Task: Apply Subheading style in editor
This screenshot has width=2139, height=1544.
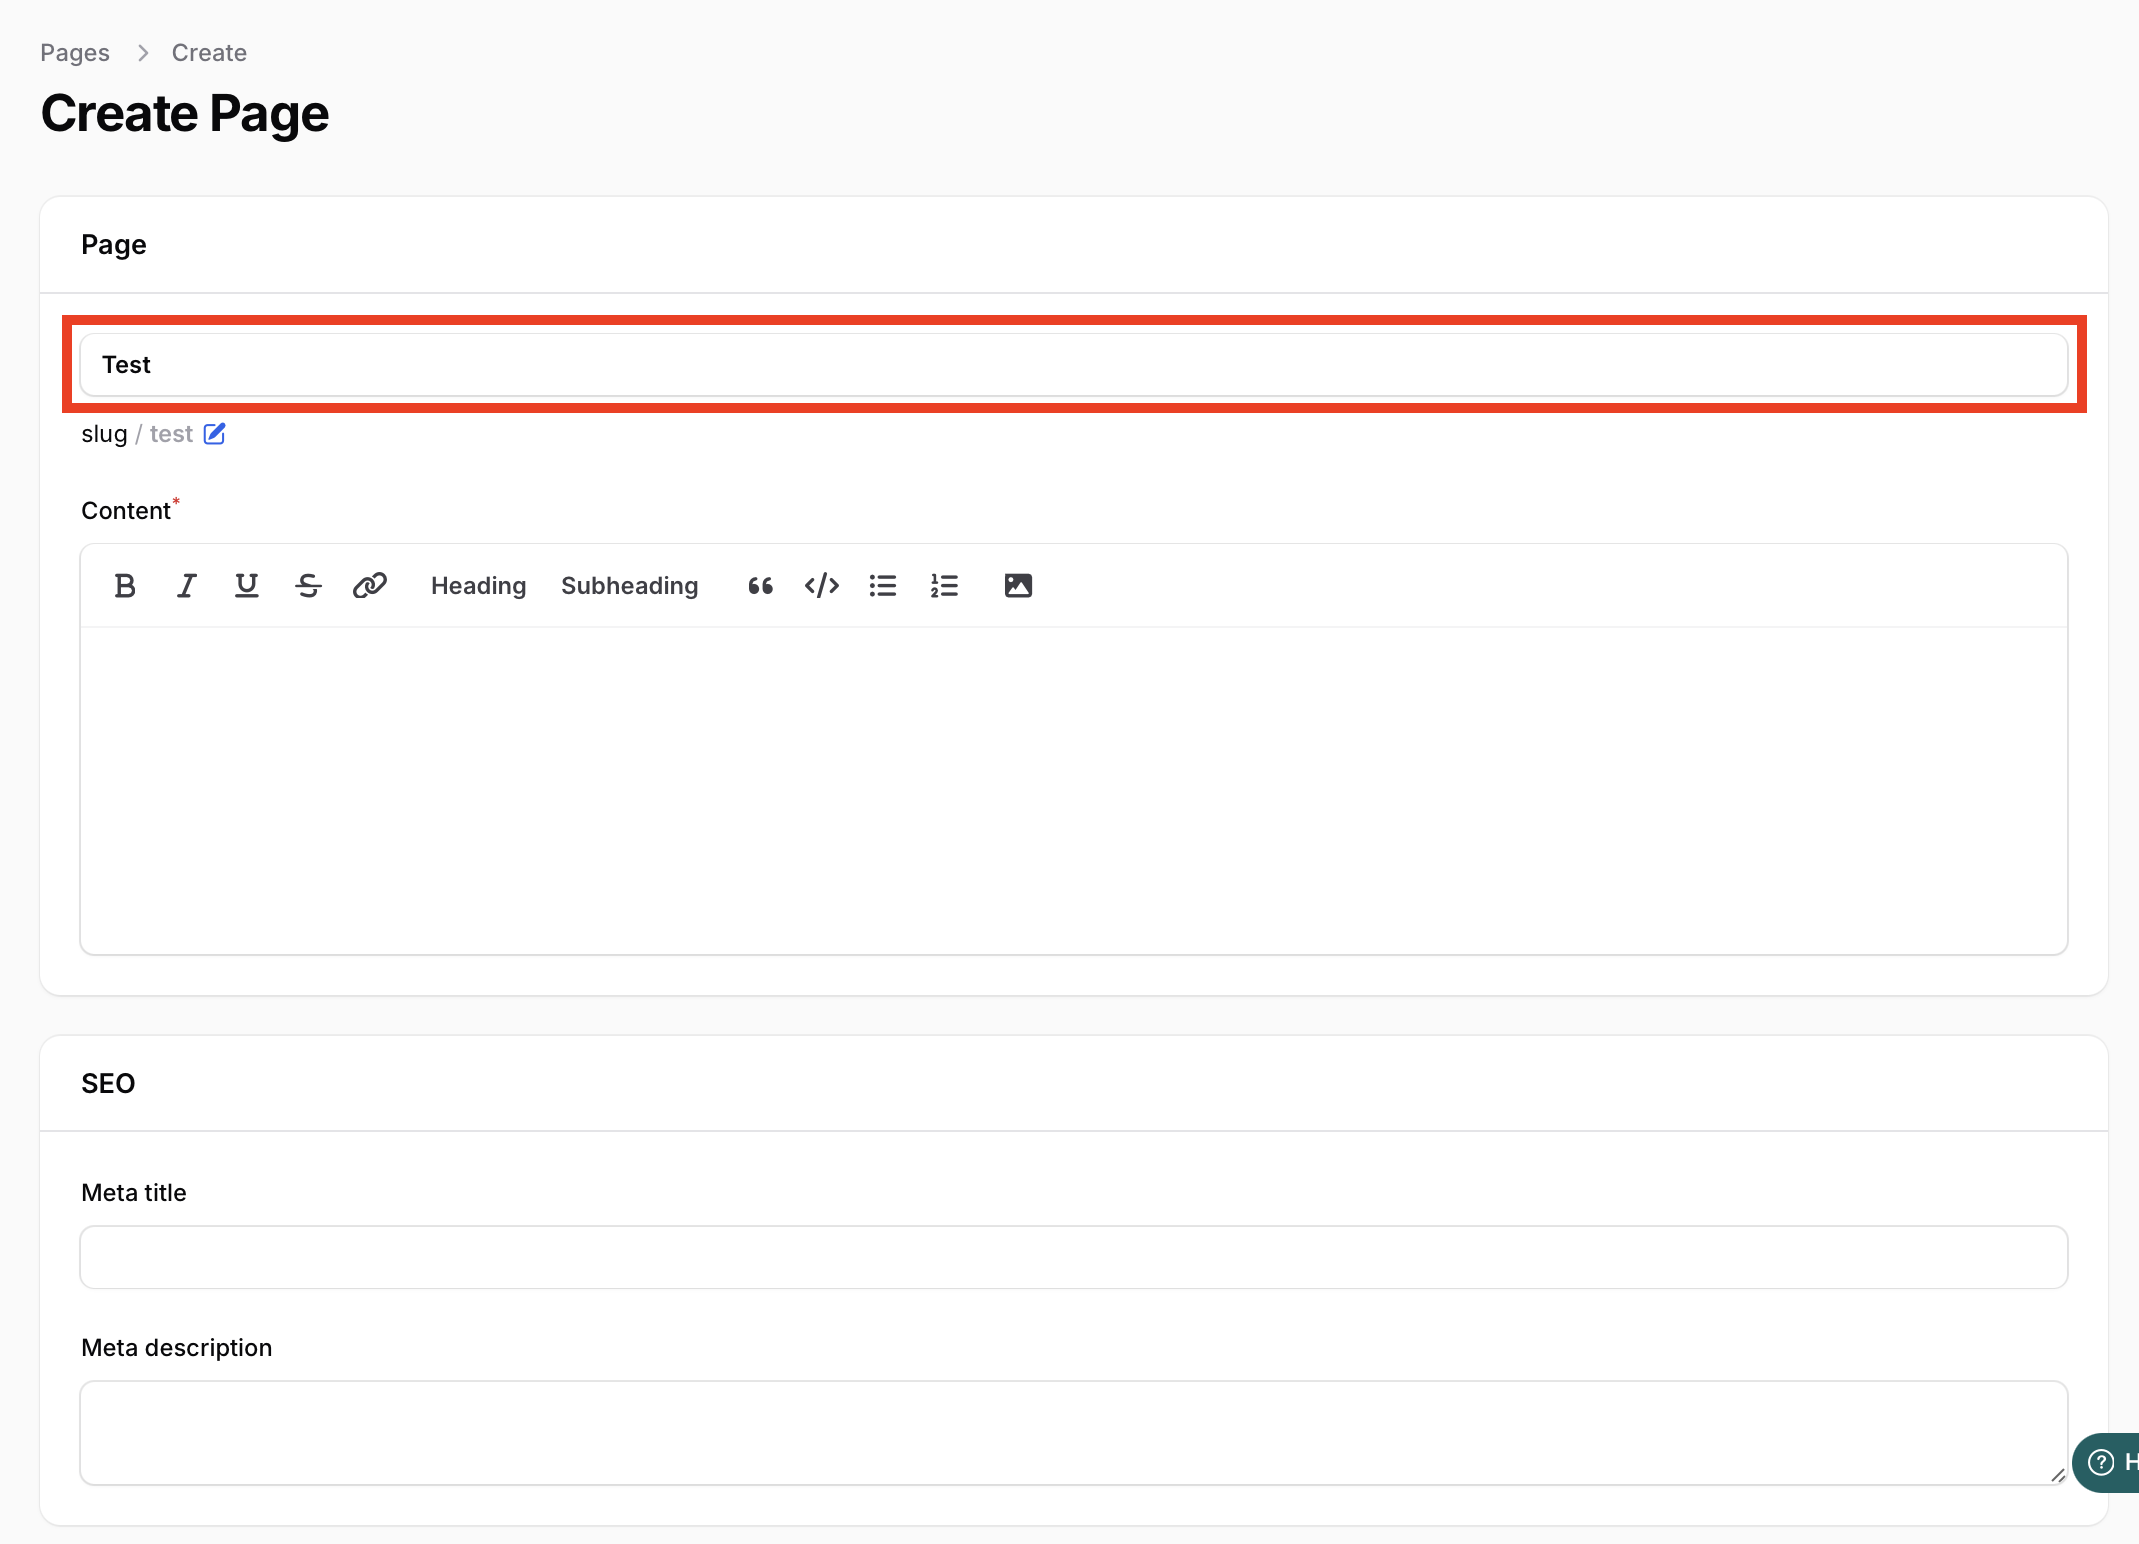Action: point(629,586)
